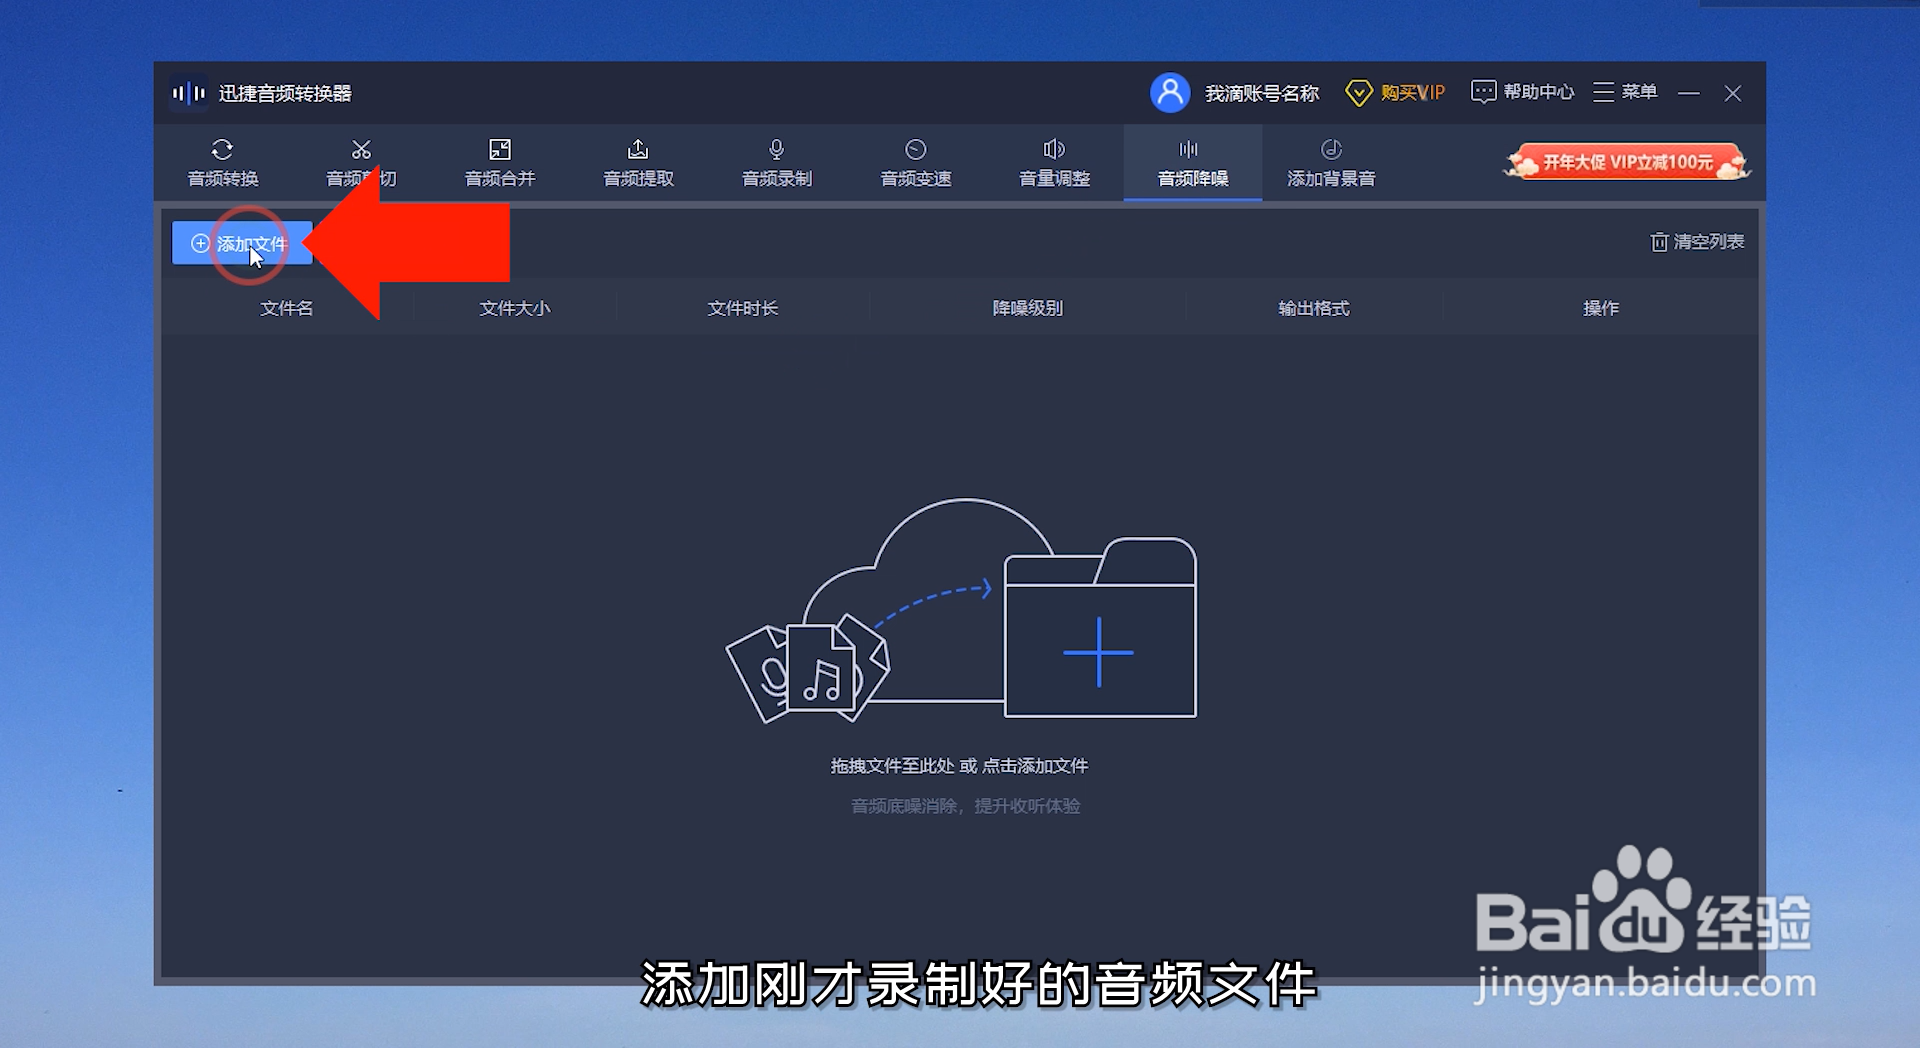Viewport: 1920px width, 1048px height.
Task: Open the 音频提取 audio extract tab
Action: [x=638, y=163]
